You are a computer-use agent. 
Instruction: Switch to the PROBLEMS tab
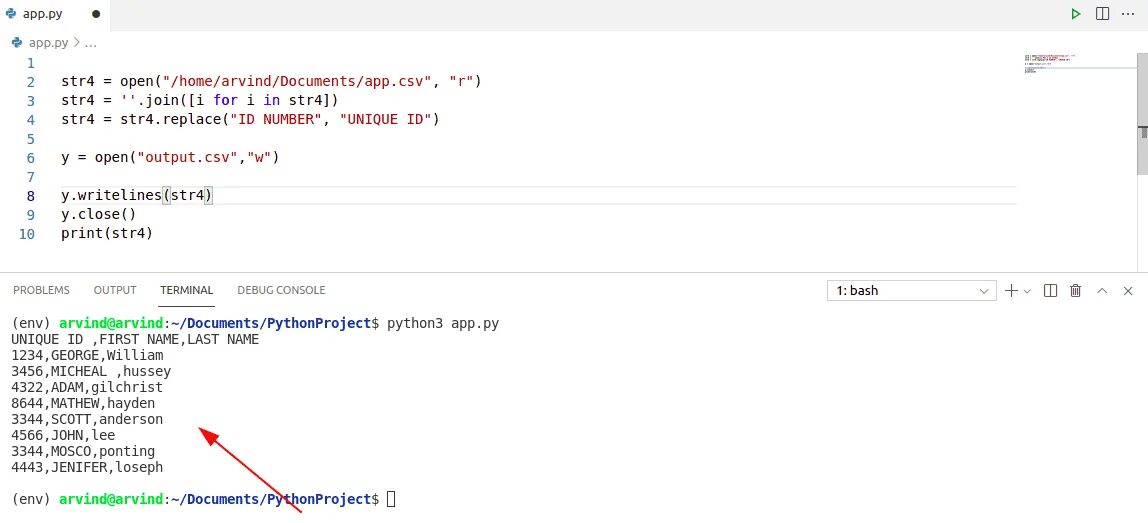[41, 290]
